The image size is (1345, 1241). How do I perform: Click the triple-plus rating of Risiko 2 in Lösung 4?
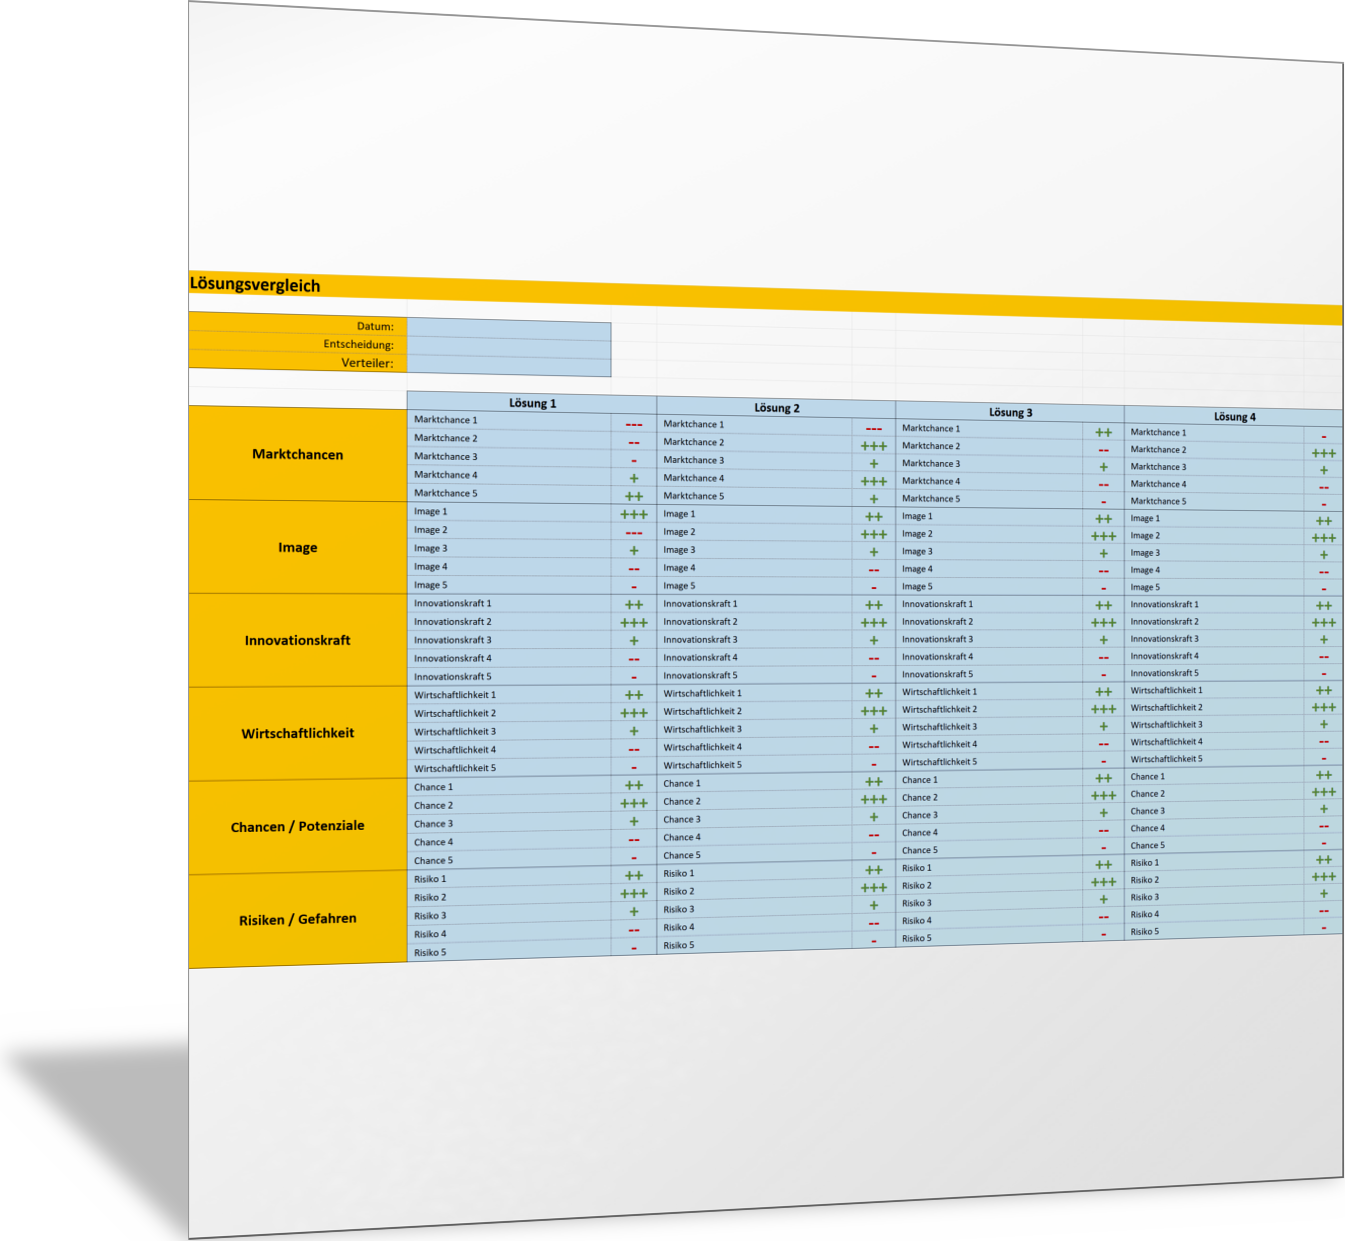click(1323, 877)
